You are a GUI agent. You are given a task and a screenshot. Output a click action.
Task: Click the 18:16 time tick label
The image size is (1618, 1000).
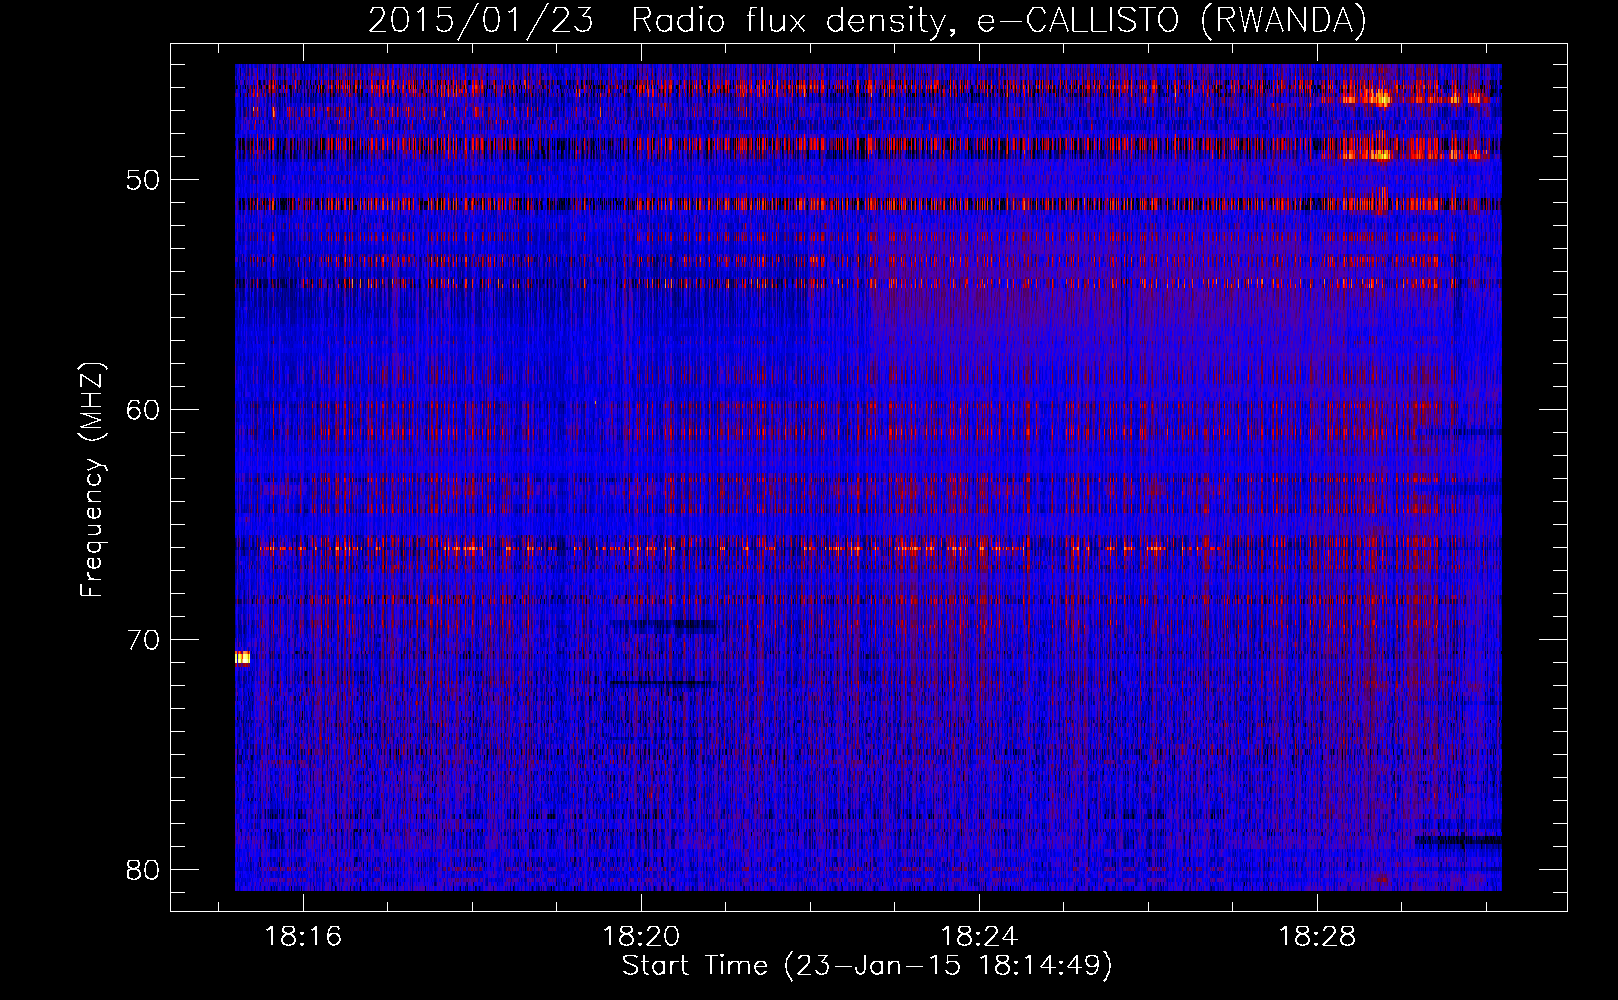[303, 936]
